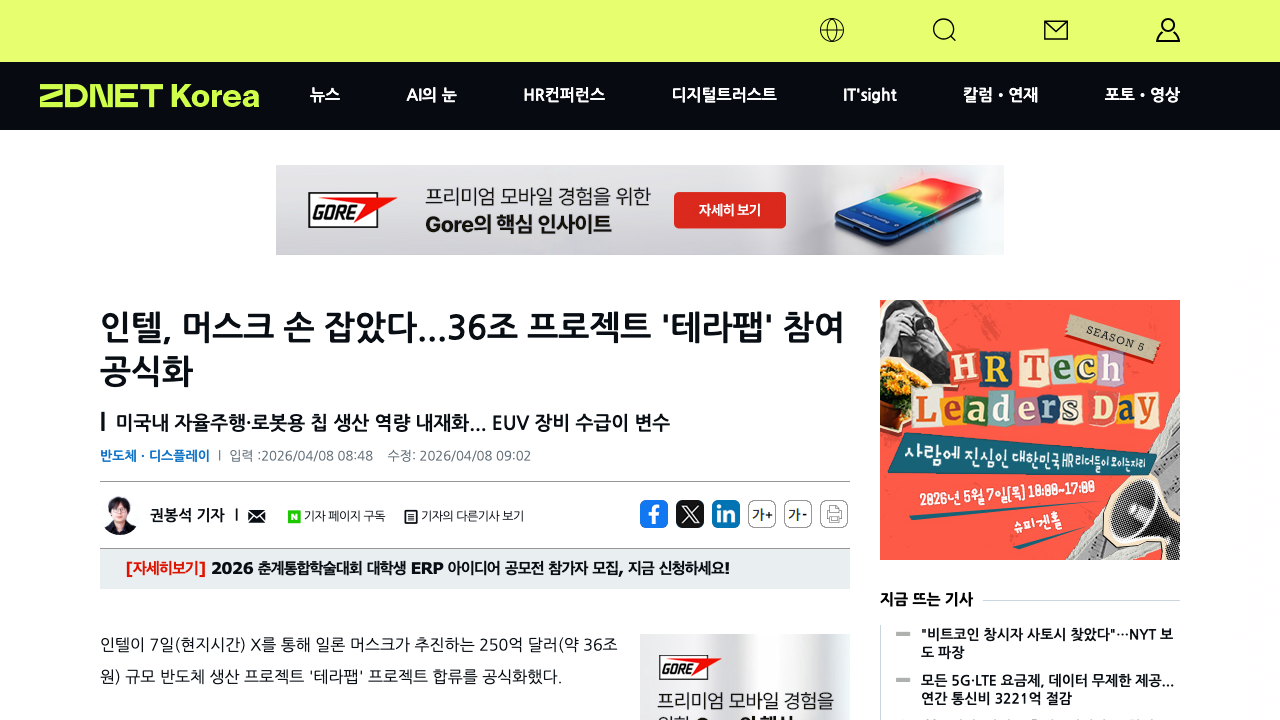Open the ERP 아이디어 공모전 banner
The image size is (1280, 720).
[475, 568]
